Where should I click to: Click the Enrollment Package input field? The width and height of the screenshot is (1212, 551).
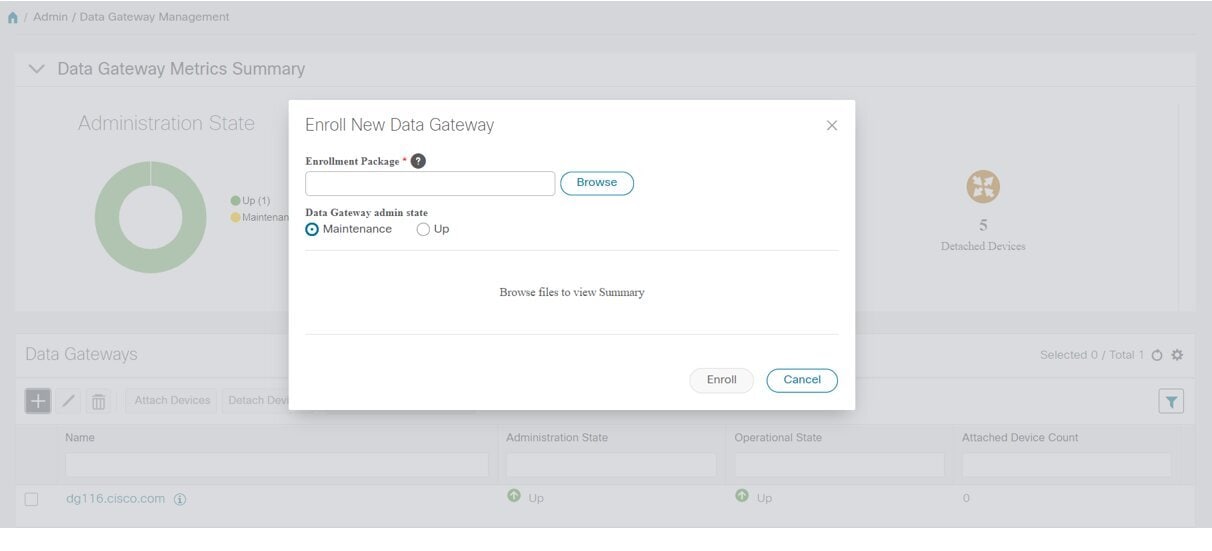point(429,183)
